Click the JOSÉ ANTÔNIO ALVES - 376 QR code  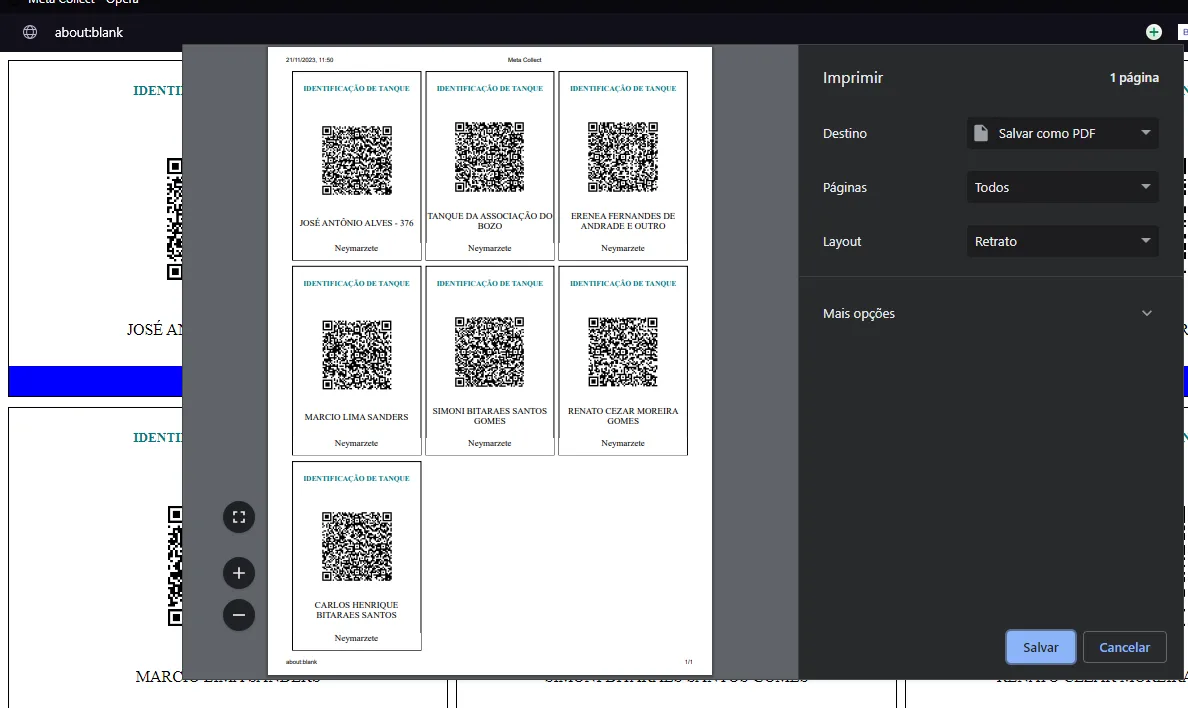[x=356, y=161]
